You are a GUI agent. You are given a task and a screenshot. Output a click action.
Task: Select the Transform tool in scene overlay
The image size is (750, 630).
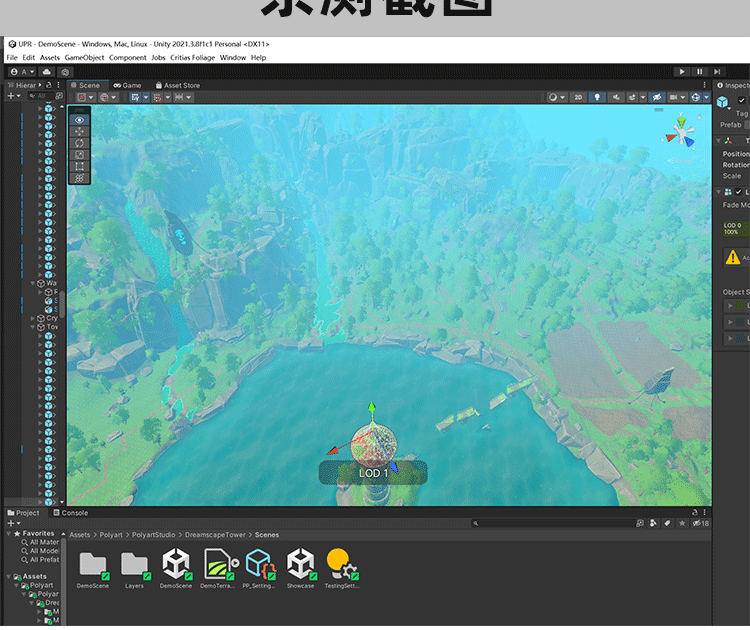(79, 178)
